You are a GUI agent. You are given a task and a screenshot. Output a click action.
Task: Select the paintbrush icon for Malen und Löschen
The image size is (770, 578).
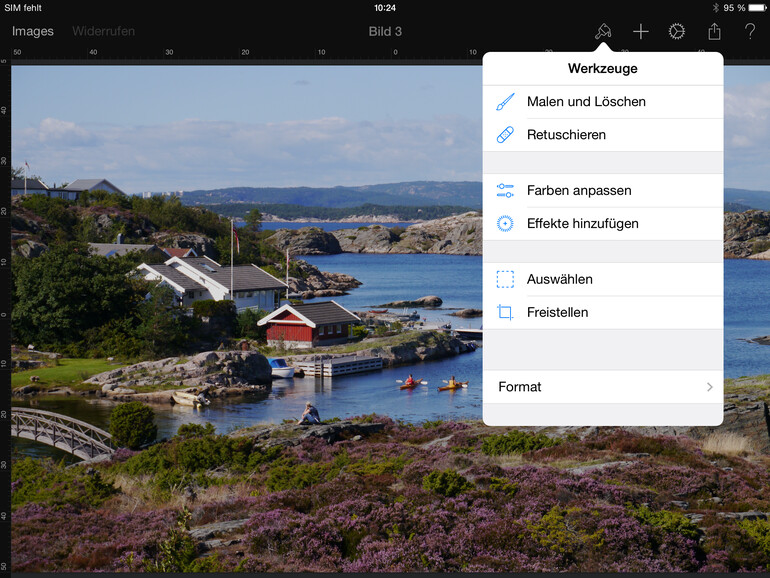pyautogui.click(x=505, y=102)
